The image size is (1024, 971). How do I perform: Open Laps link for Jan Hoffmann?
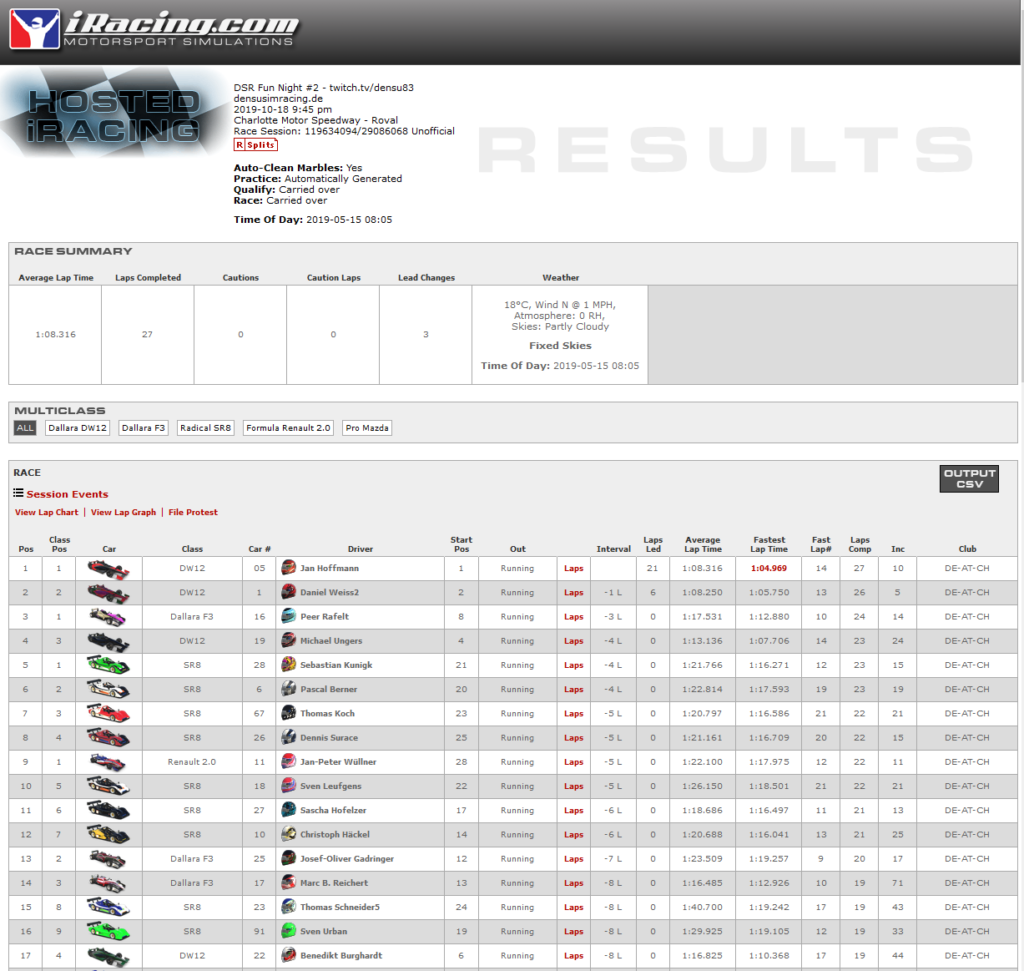[x=573, y=569]
